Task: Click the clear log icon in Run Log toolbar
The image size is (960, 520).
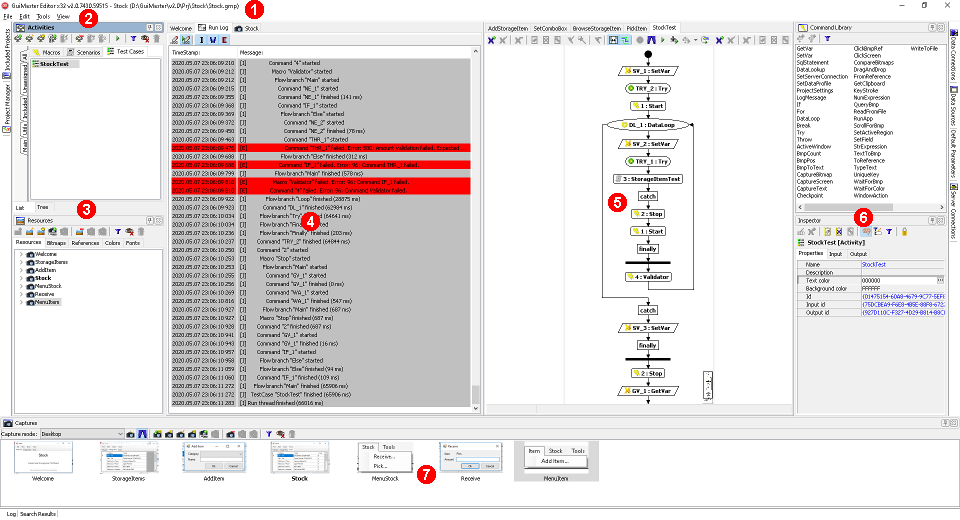Action: coord(176,40)
